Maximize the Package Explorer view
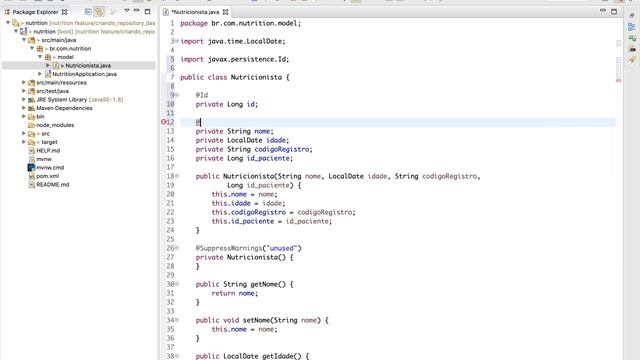The height and width of the screenshot is (360, 640). 147,11
